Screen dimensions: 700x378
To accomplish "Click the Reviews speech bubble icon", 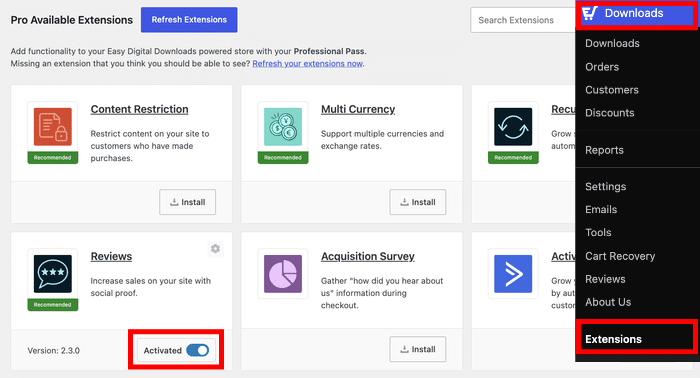I will 53,274.
